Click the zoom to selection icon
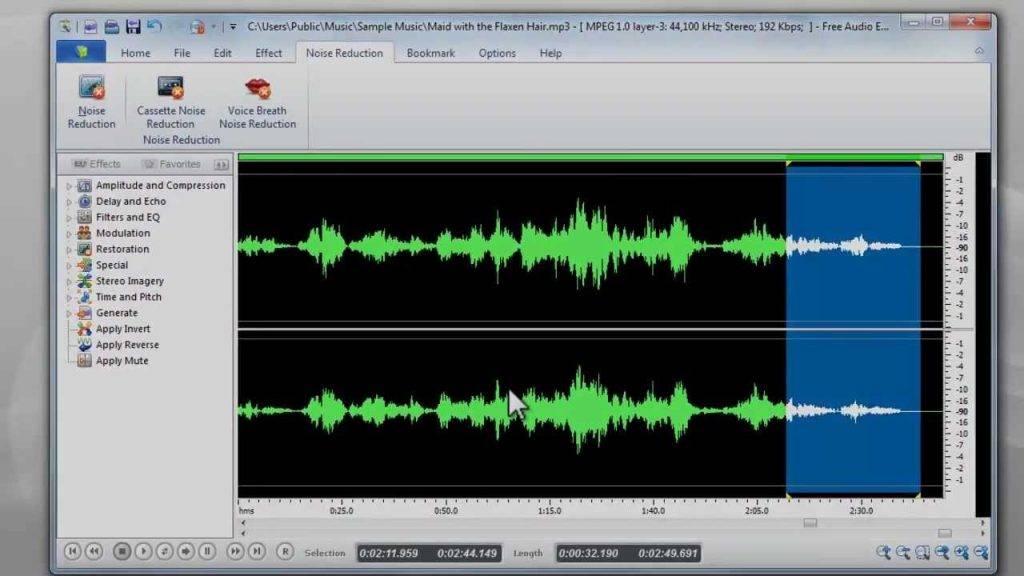Image resolution: width=1024 pixels, height=576 pixels. pos(923,551)
